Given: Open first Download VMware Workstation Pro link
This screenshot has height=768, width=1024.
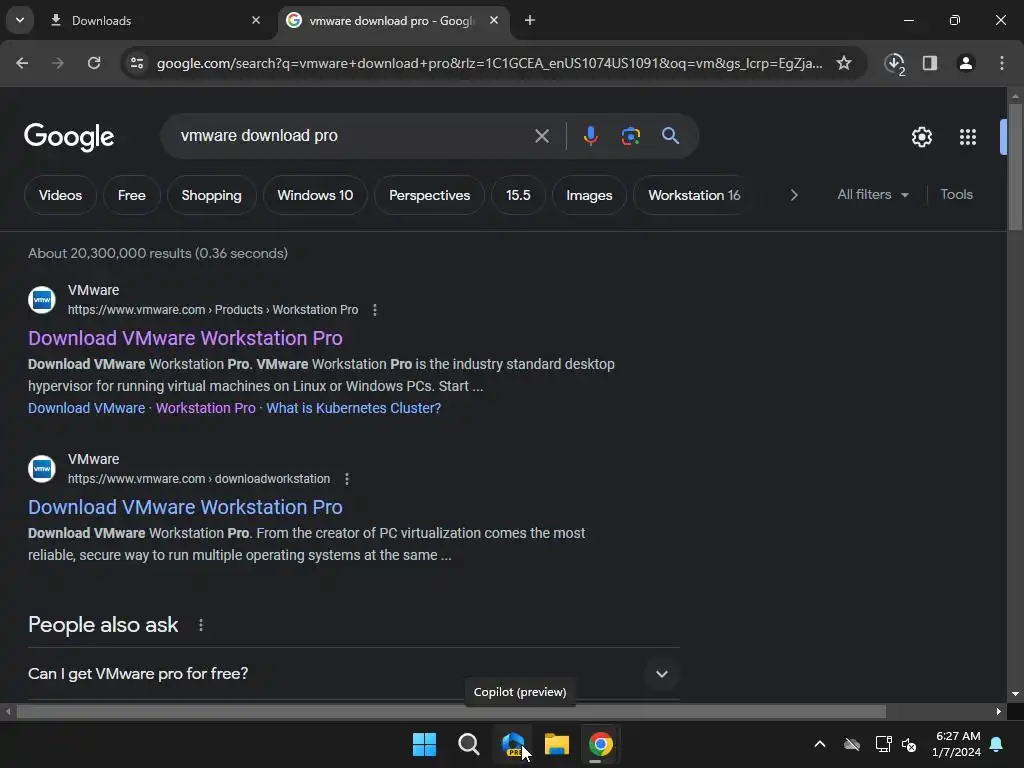Looking at the screenshot, I should [185, 338].
